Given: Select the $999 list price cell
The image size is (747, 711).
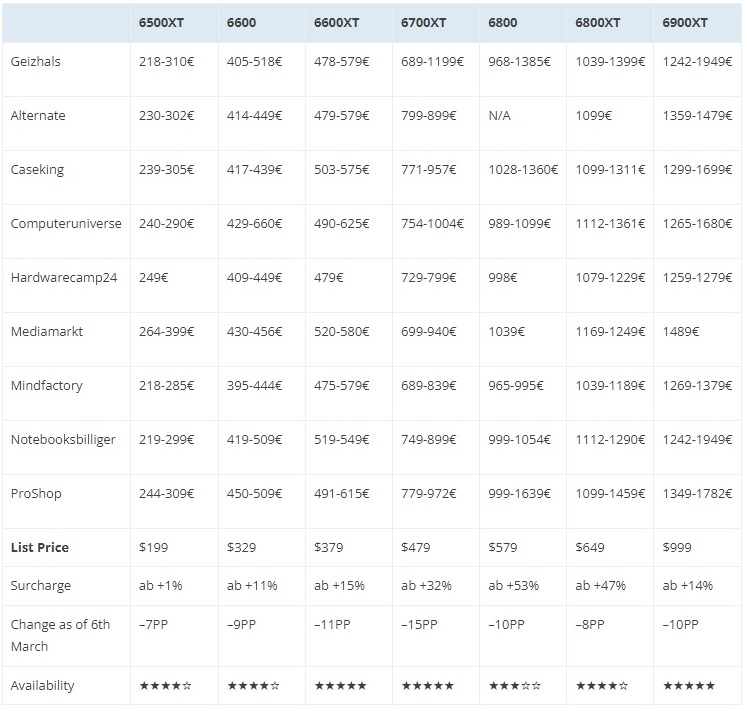Looking at the screenshot, I should tap(677, 547).
